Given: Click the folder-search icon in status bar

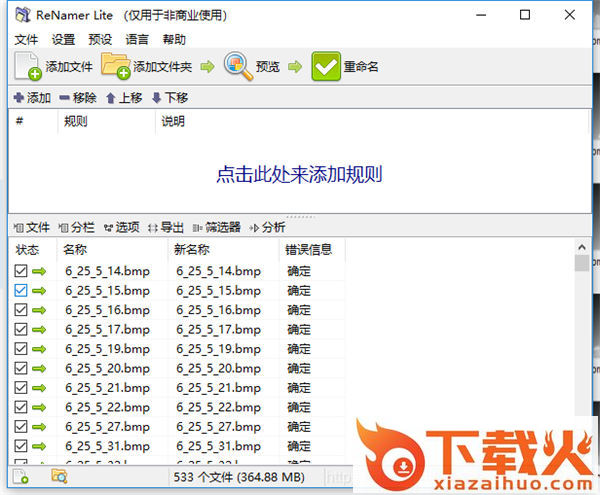Looking at the screenshot, I should click(59, 476).
